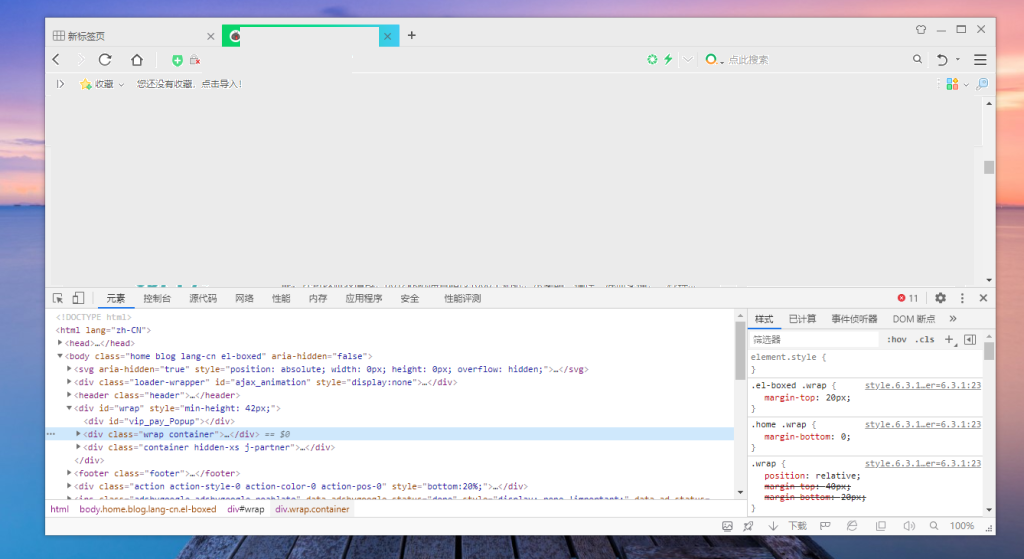The image size is (1024, 559).
Task: Switch to the 控制台 console tab
Action: tap(157, 298)
